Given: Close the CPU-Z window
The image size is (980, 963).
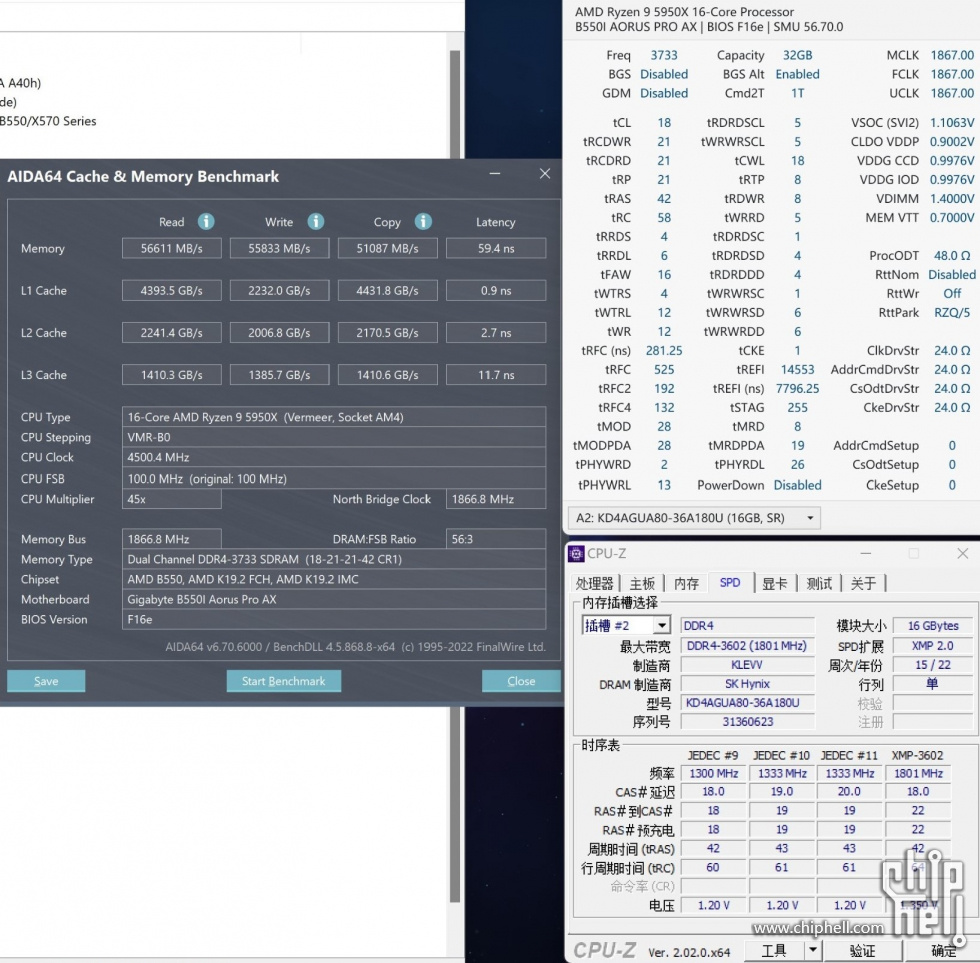Looking at the screenshot, I should tap(962, 554).
